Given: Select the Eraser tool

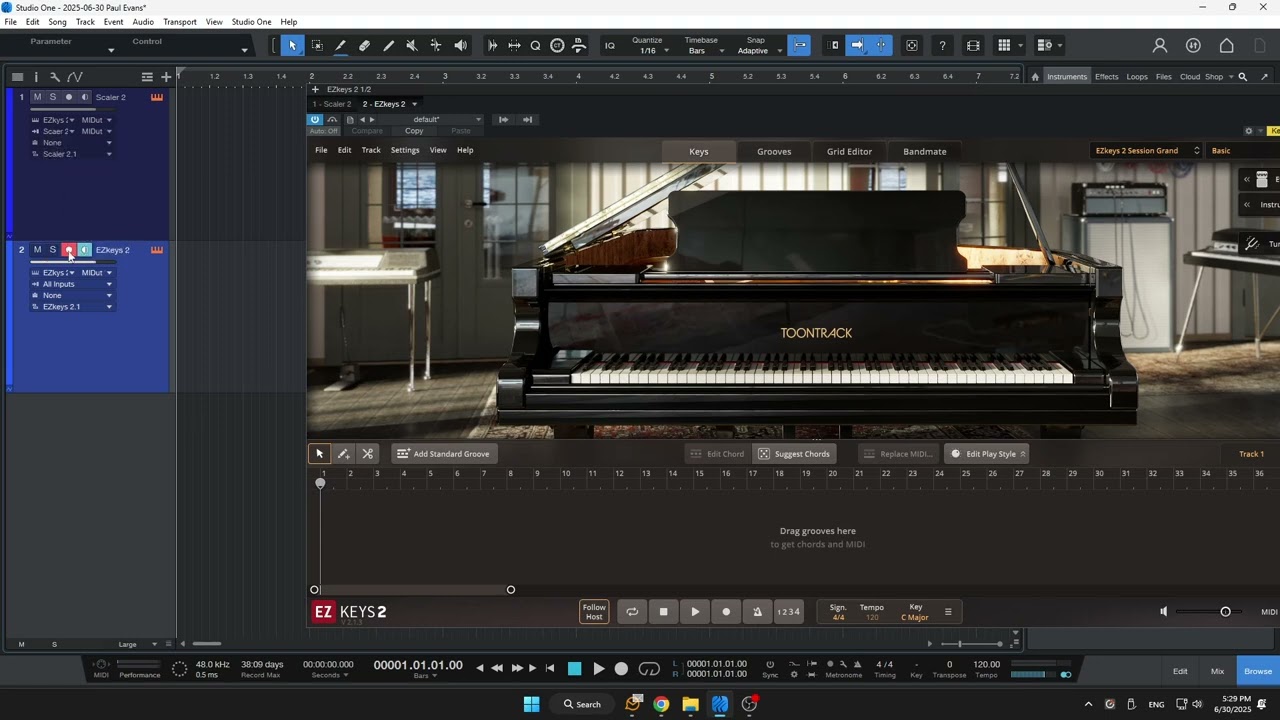Looking at the screenshot, I should 364,45.
